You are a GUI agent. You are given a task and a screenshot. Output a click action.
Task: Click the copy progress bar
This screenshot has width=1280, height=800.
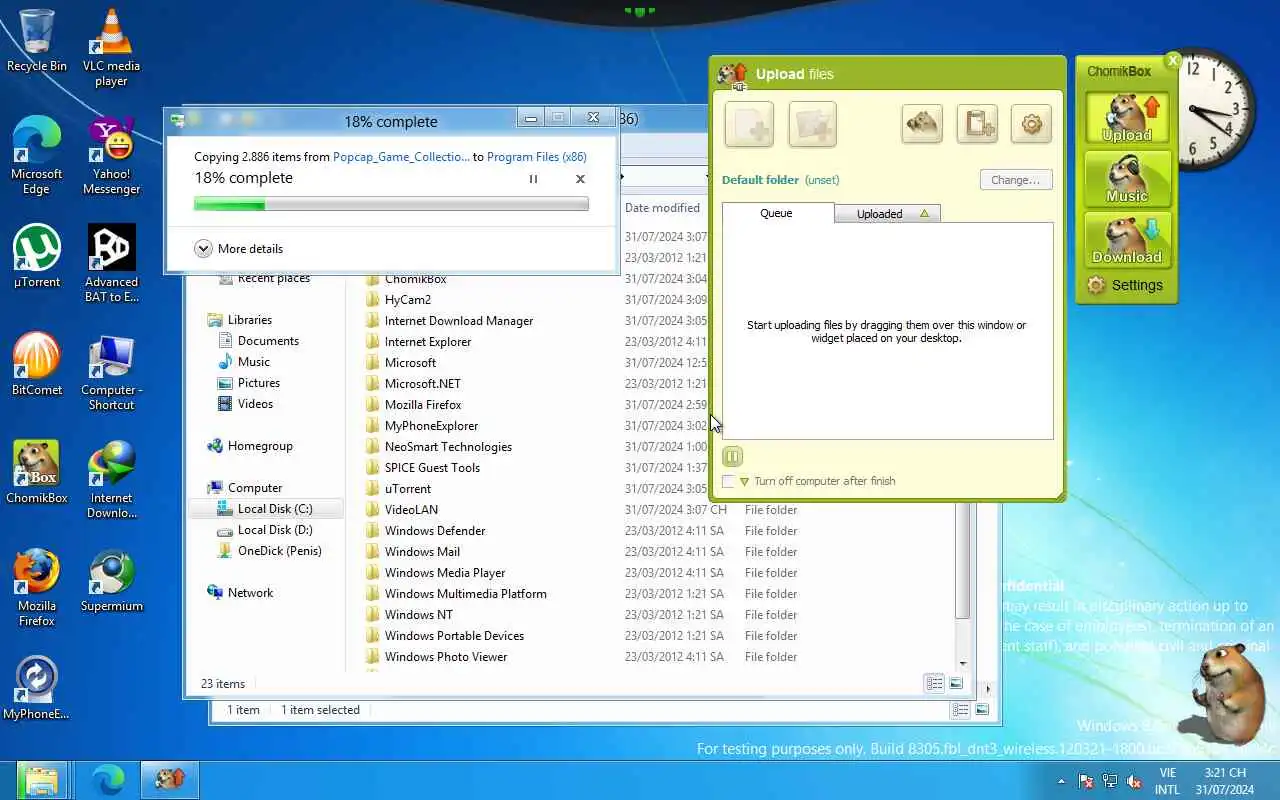[391, 204]
